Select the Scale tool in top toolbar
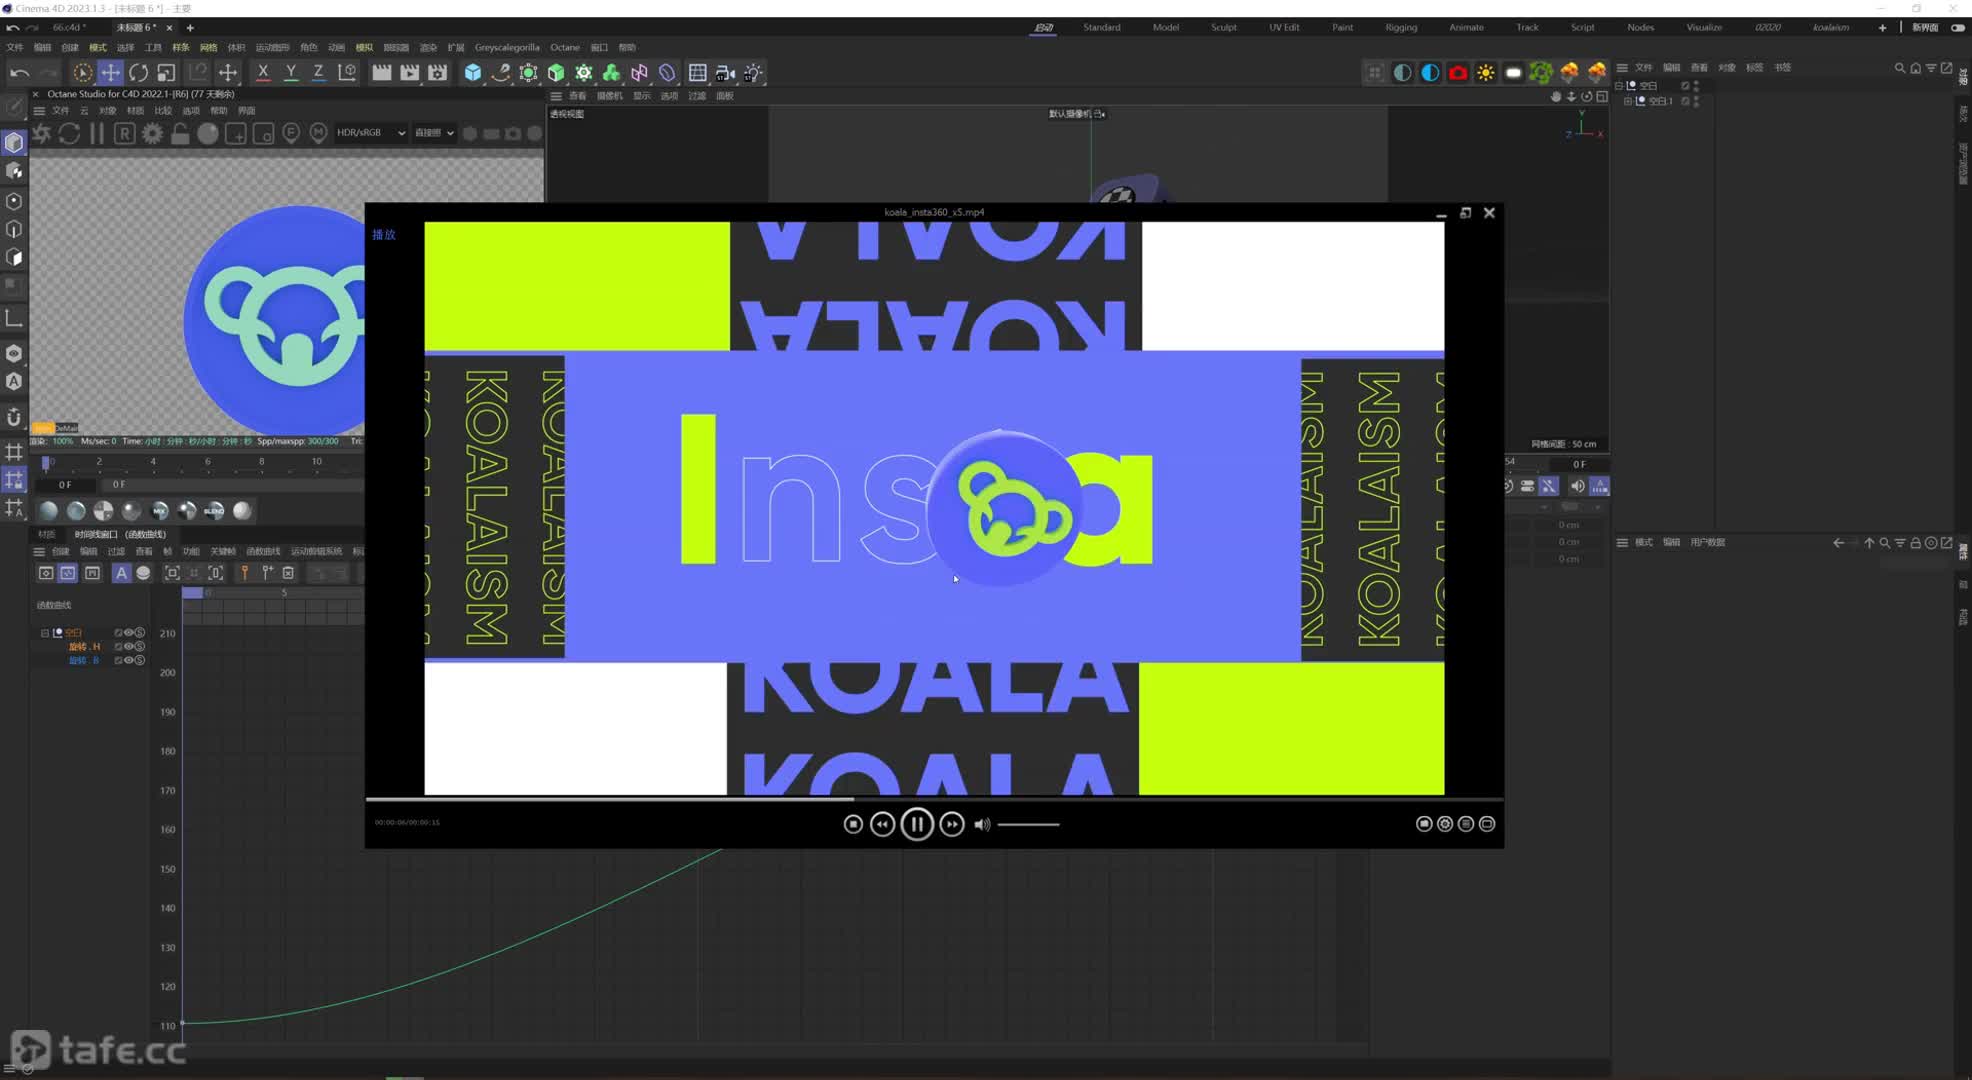 (x=166, y=72)
